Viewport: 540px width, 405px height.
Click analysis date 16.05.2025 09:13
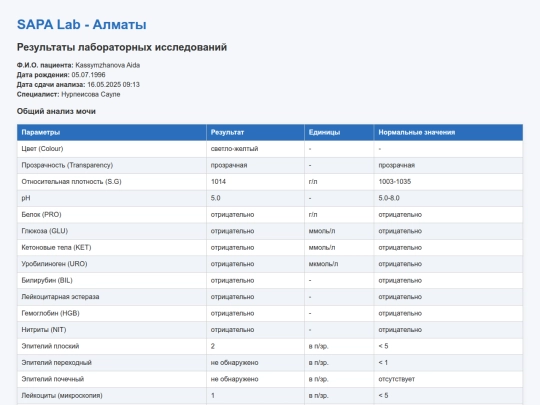click(x=113, y=84)
